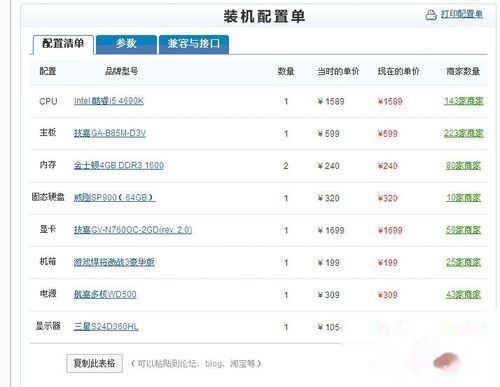View the 59家商家 merchants link

click(x=464, y=230)
